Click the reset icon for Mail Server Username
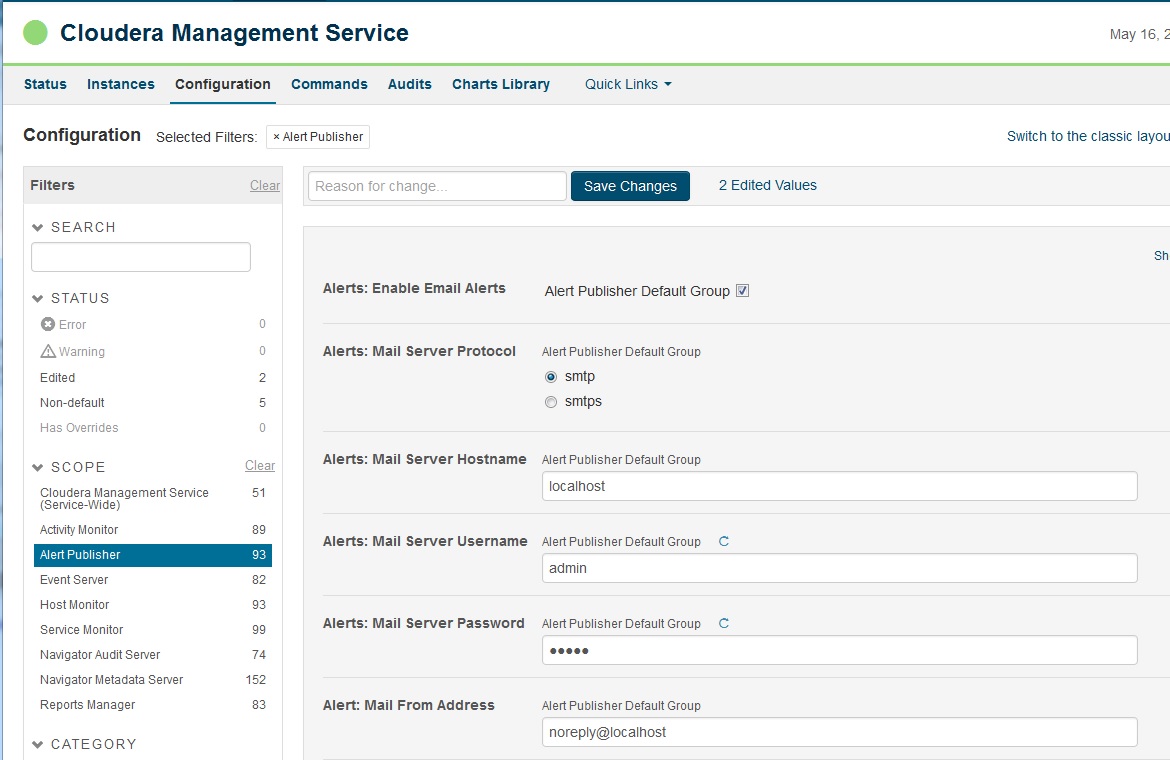 [723, 541]
